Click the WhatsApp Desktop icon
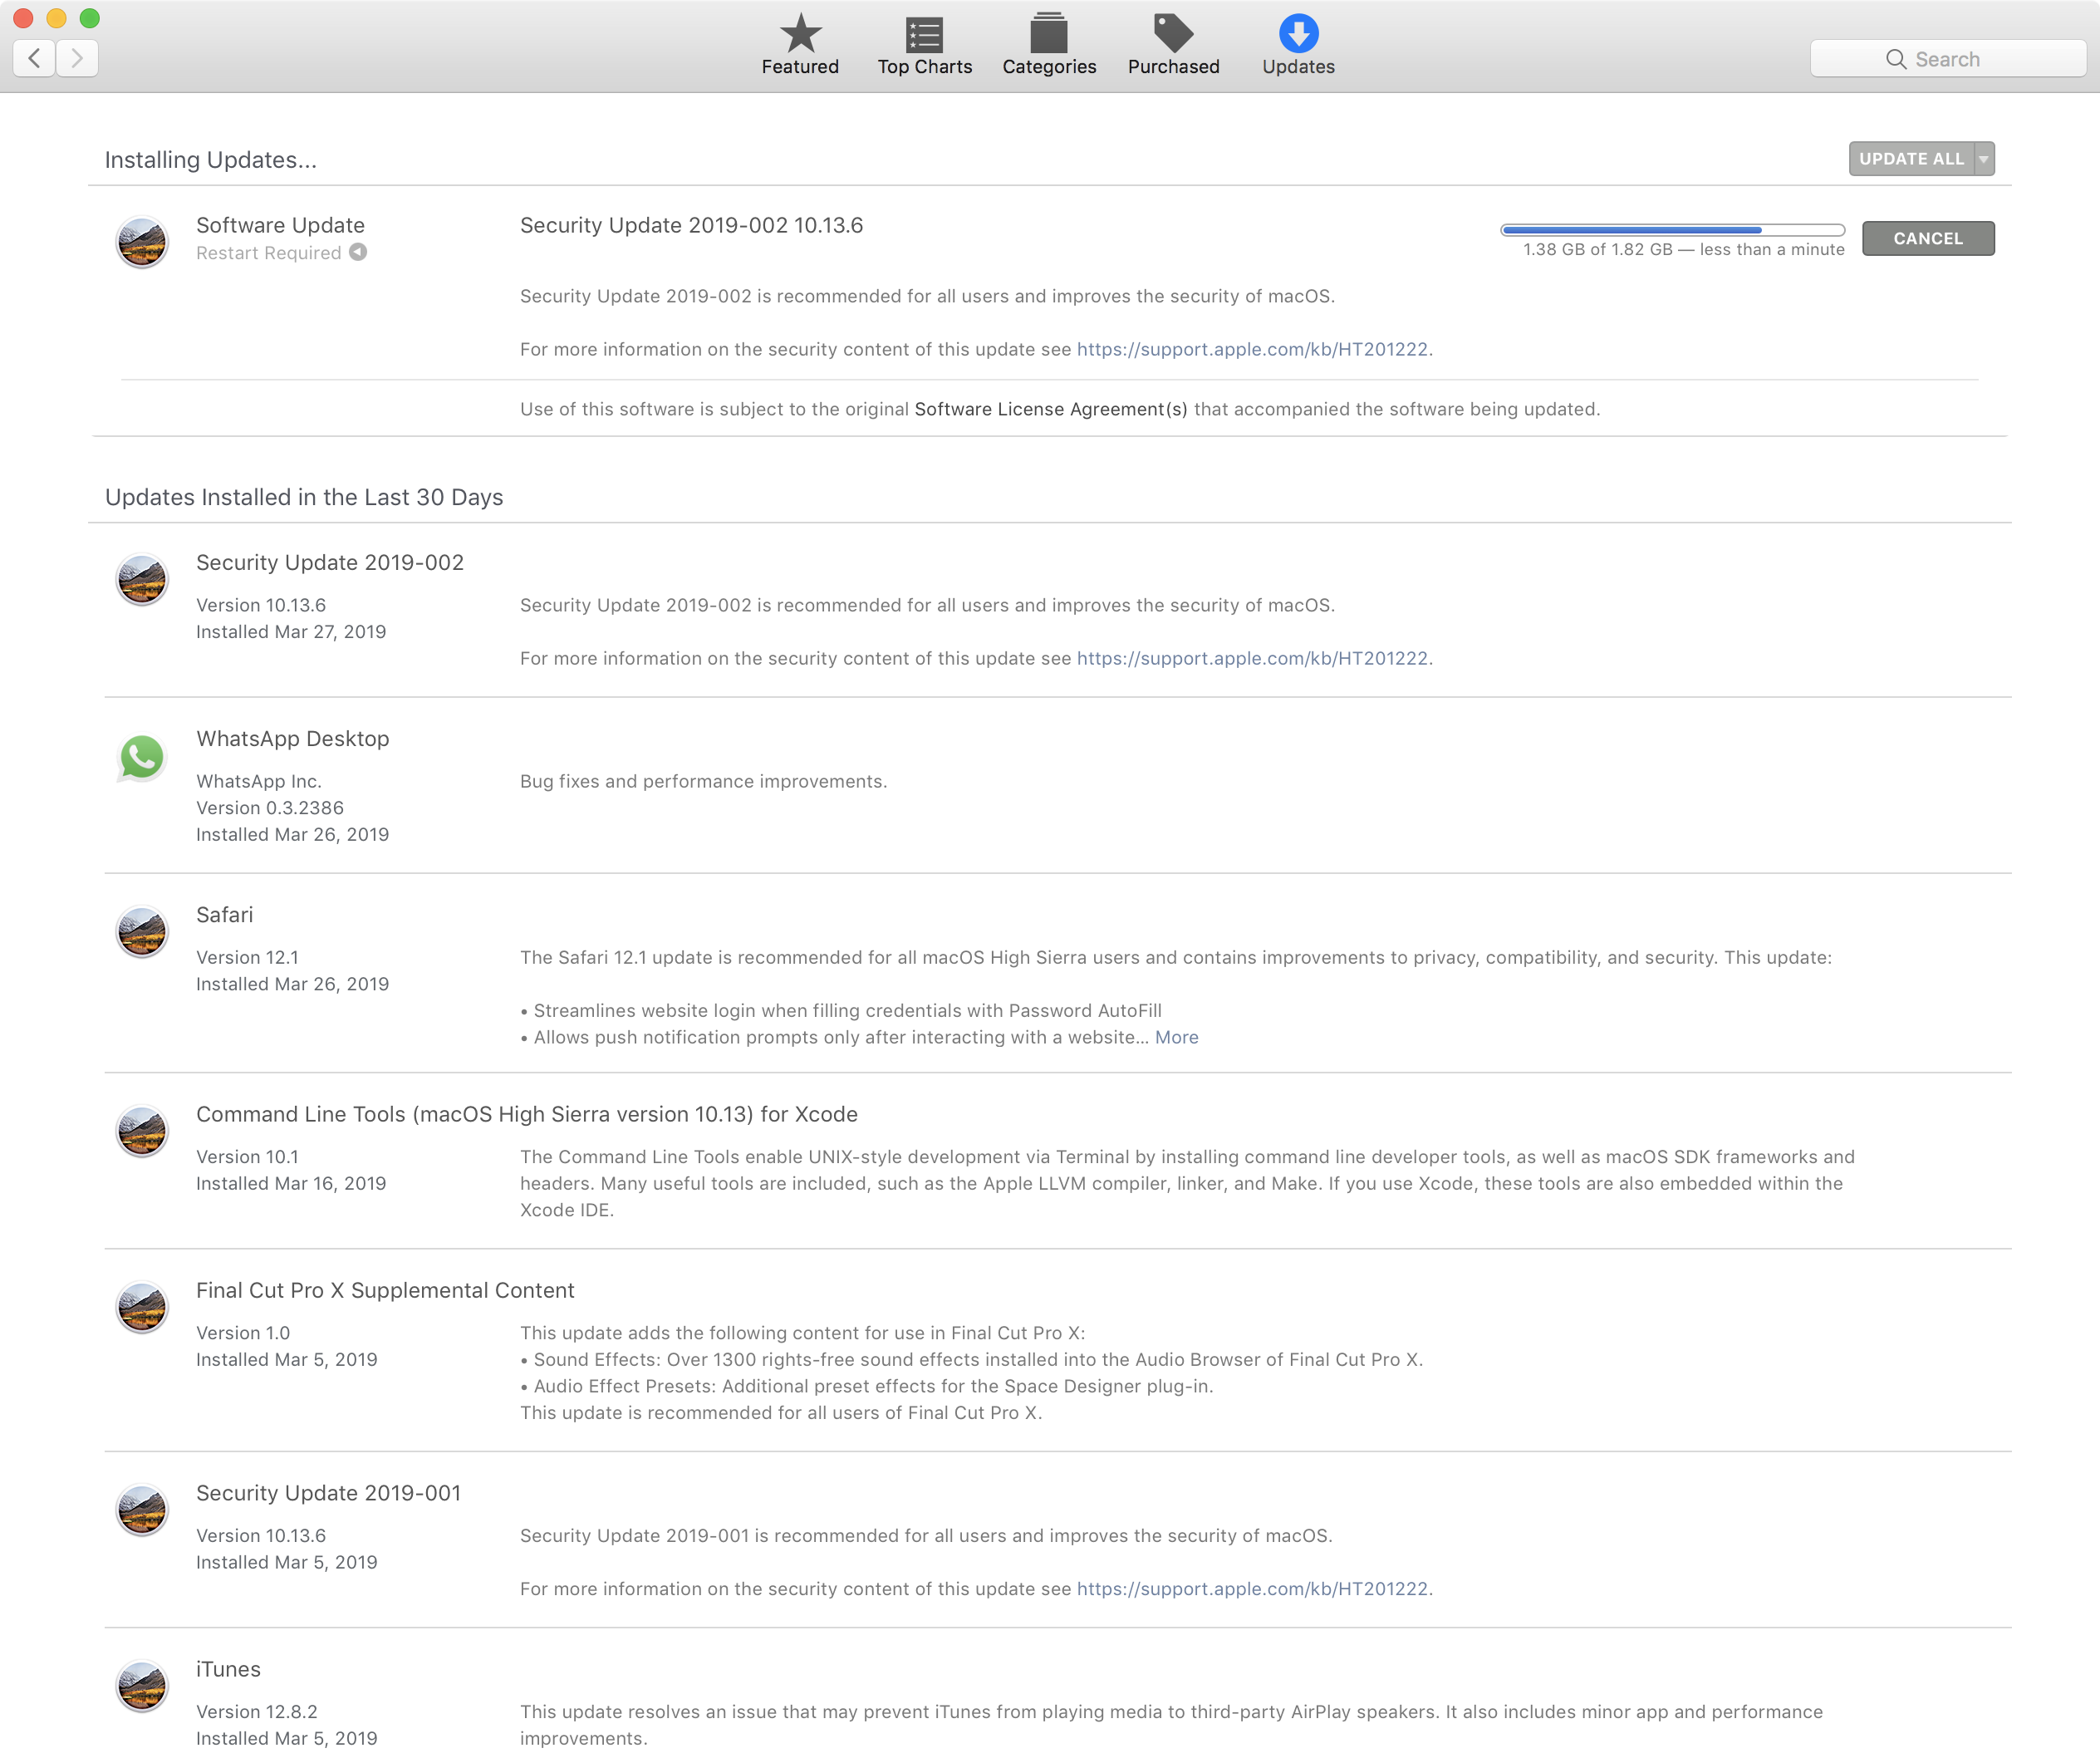Viewport: 2100px width, 1758px height. click(x=142, y=757)
